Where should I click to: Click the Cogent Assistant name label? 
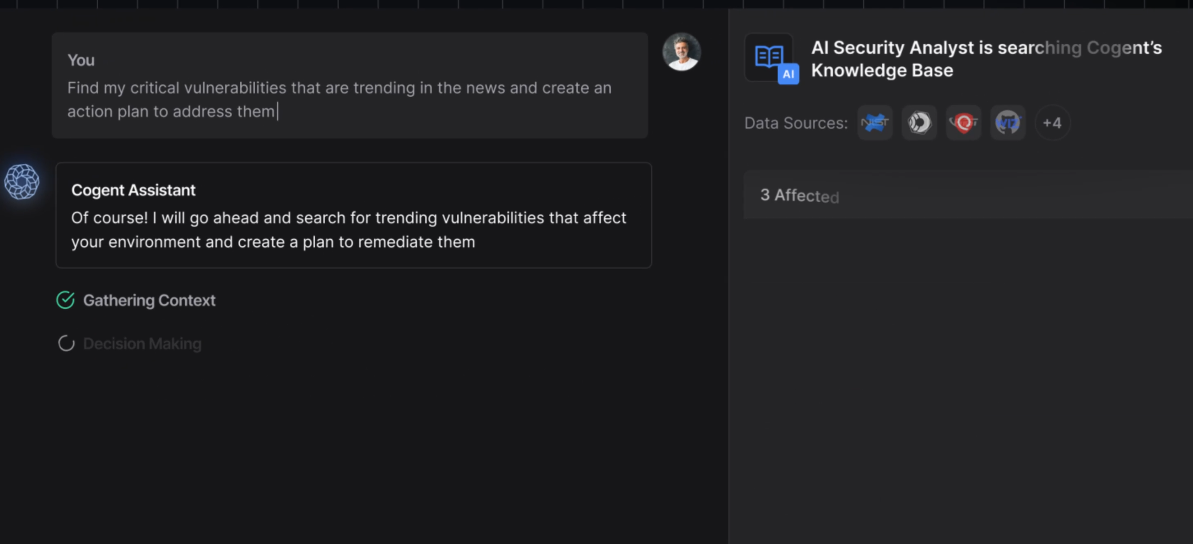(x=133, y=190)
